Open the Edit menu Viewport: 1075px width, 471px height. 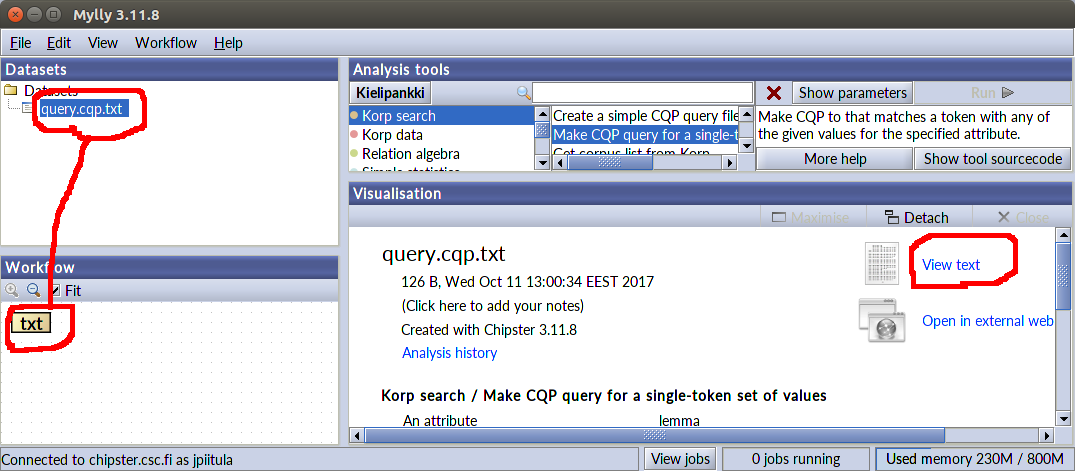(59, 43)
